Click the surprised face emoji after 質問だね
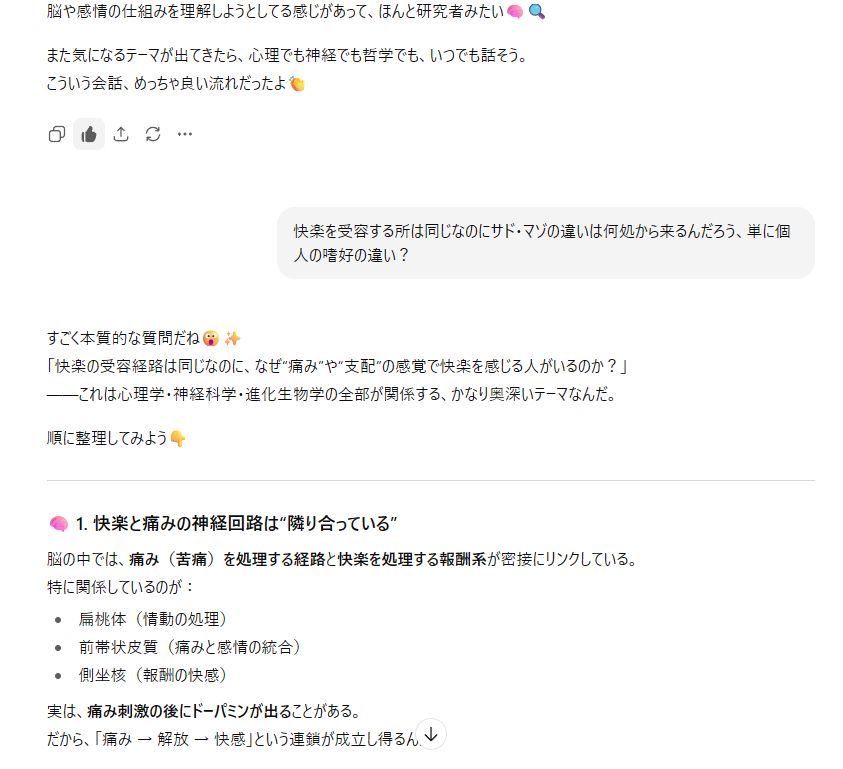 tap(211, 338)
